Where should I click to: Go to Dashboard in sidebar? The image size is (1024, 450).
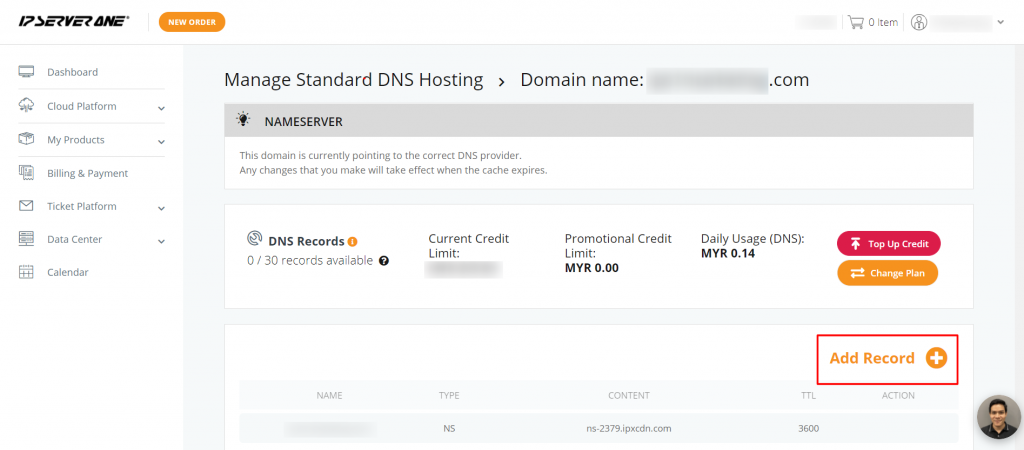72,72
